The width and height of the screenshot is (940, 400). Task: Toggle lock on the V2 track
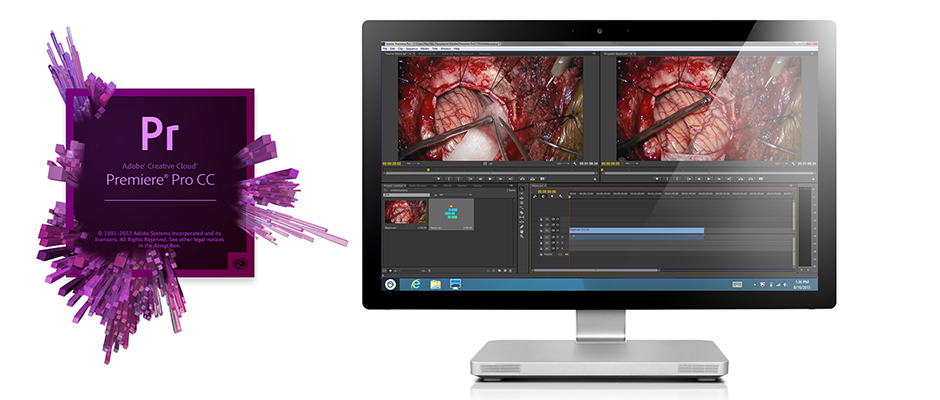(x=541, y=225)
